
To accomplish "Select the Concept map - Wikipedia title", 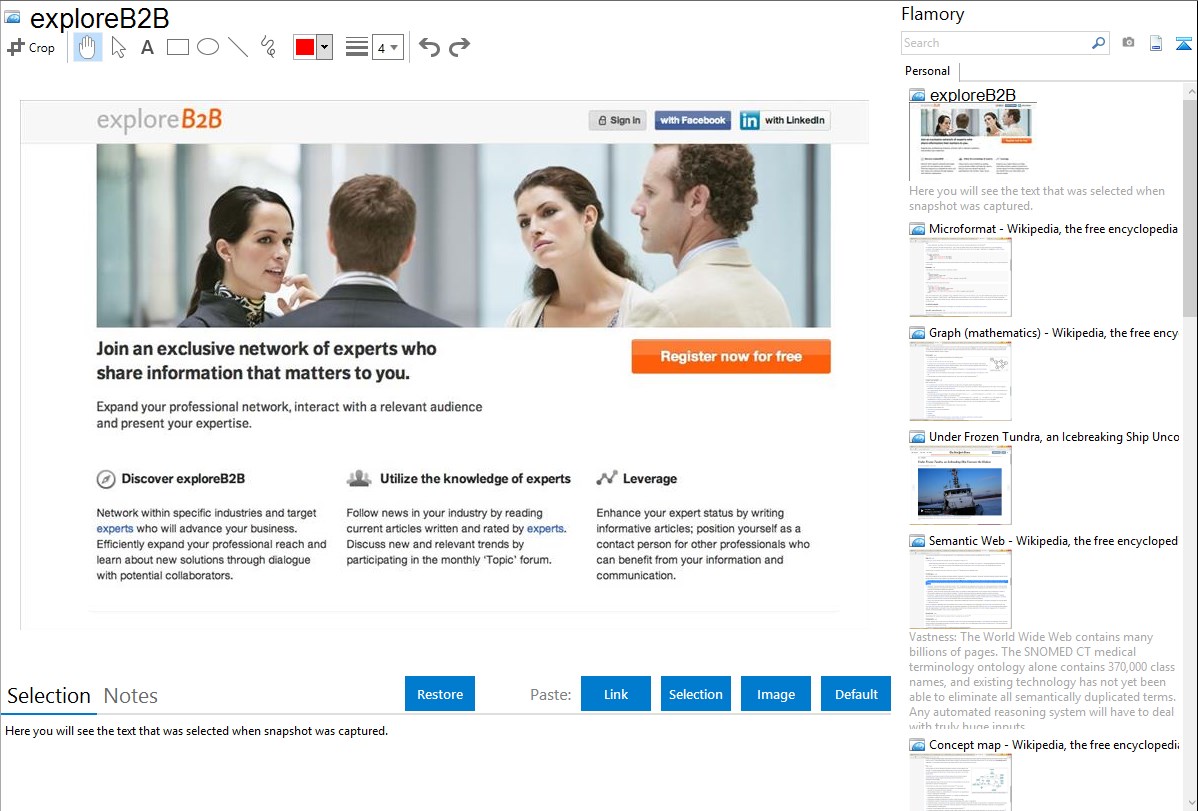I will pyautogui.click(x=1053, y=744).
